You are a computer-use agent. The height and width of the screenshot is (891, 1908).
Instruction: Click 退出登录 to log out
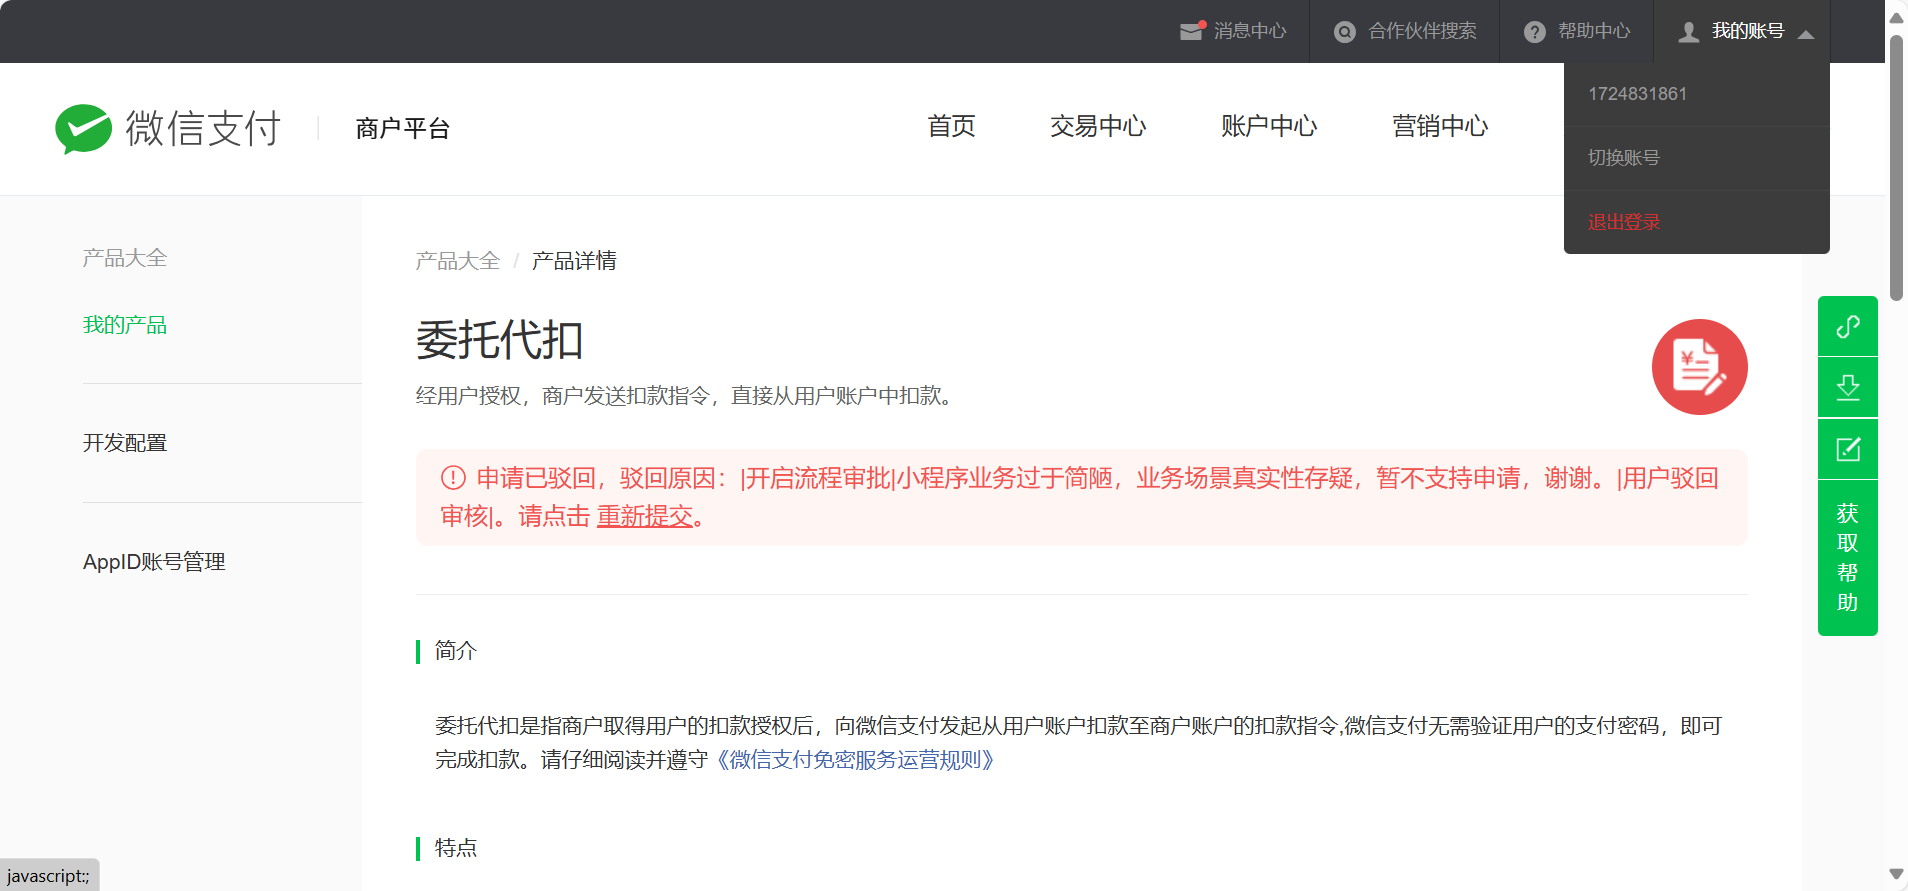click(1697, 222)
